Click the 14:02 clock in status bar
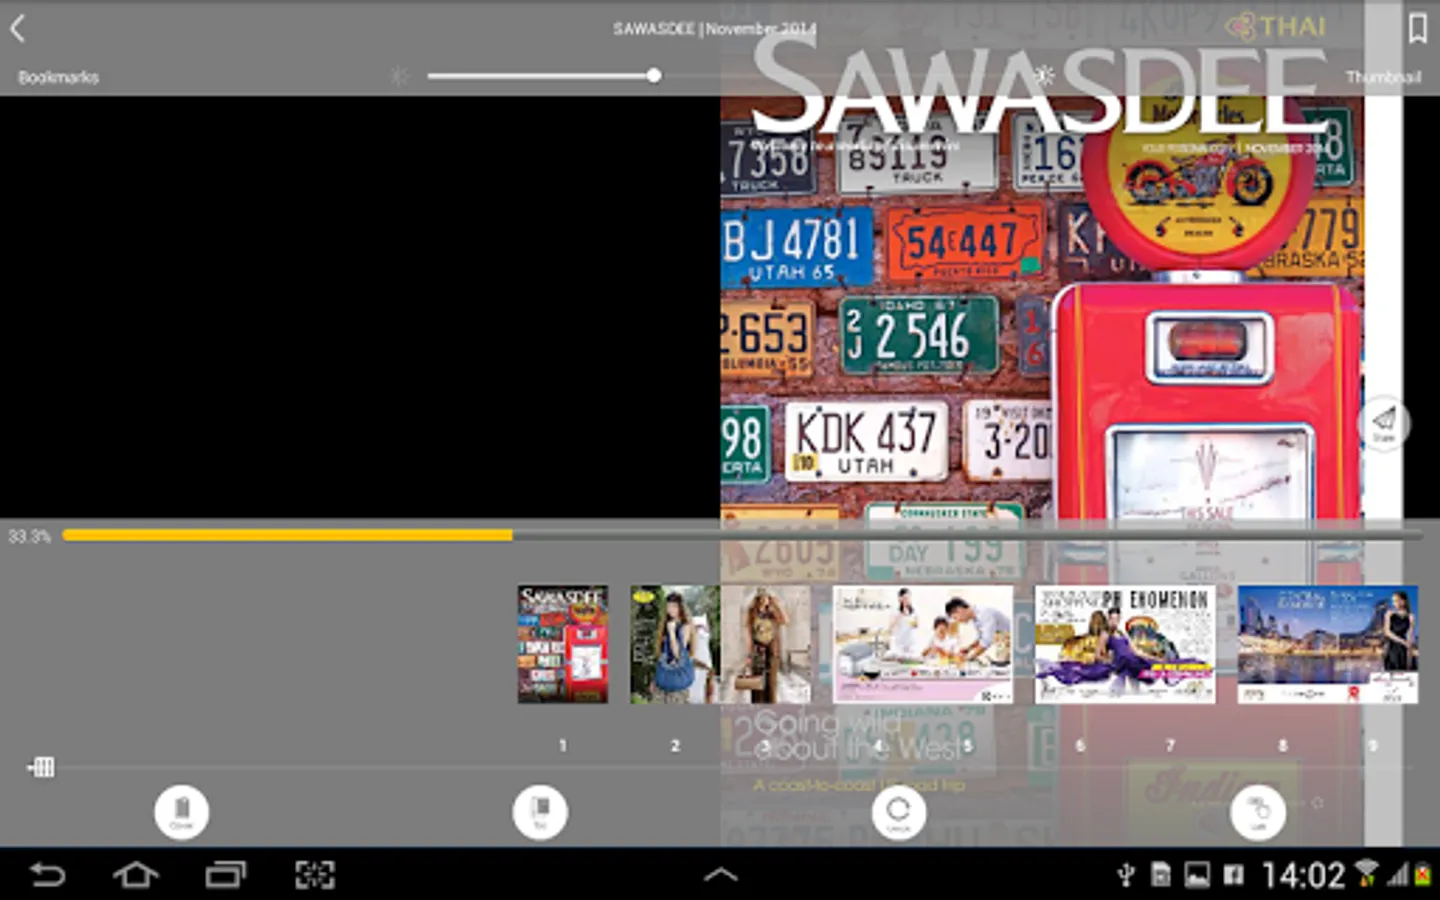 click(x=1303, y=876)
